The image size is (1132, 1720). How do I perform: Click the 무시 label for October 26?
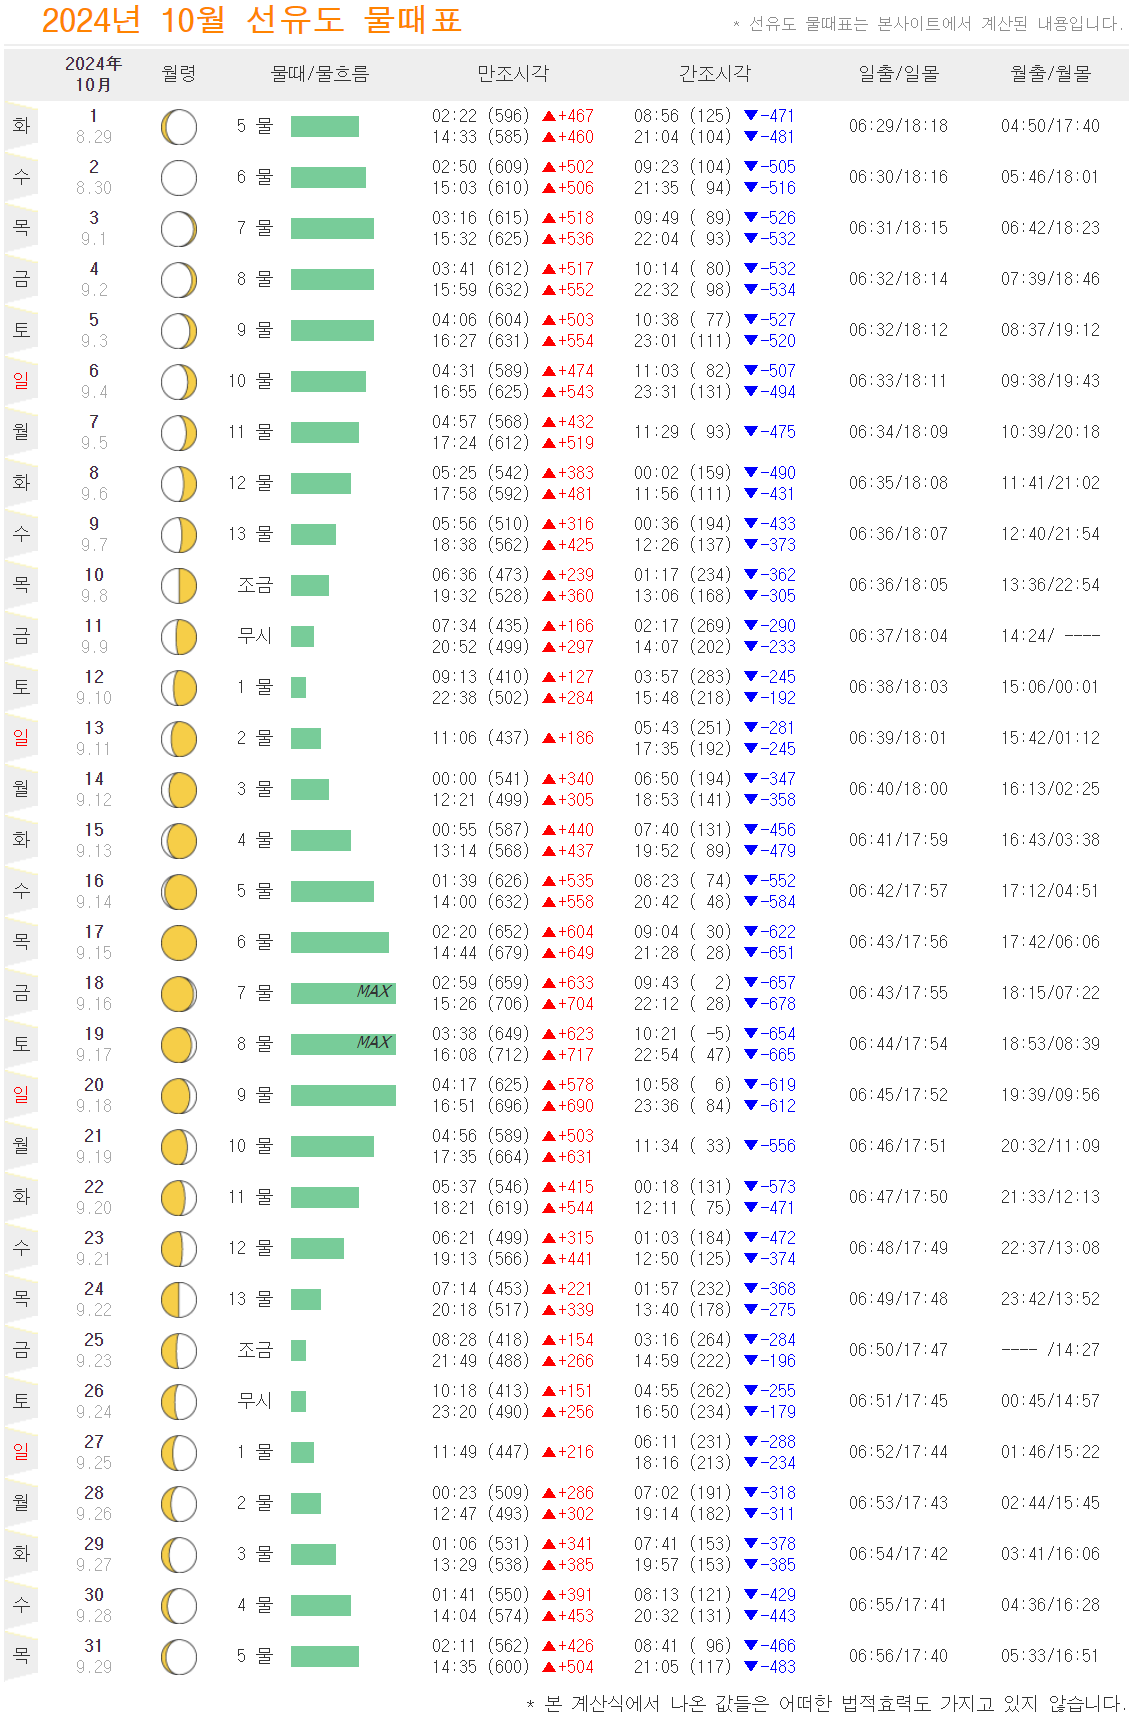tap(255, 1401)
